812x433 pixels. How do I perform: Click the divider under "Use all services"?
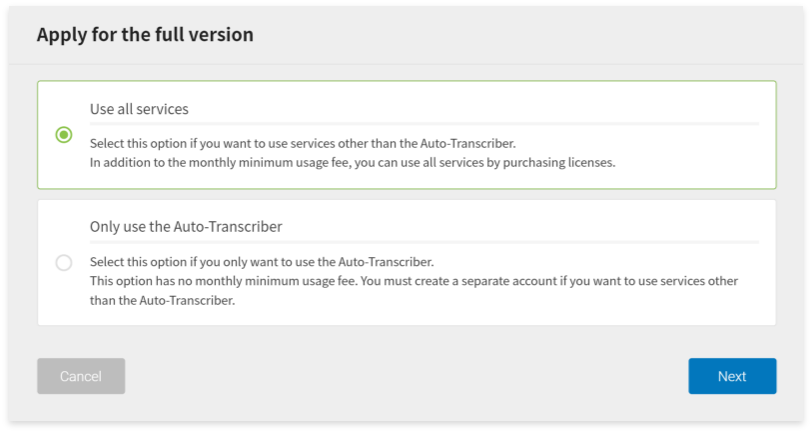pyautogui.click(x=424, y=124)
